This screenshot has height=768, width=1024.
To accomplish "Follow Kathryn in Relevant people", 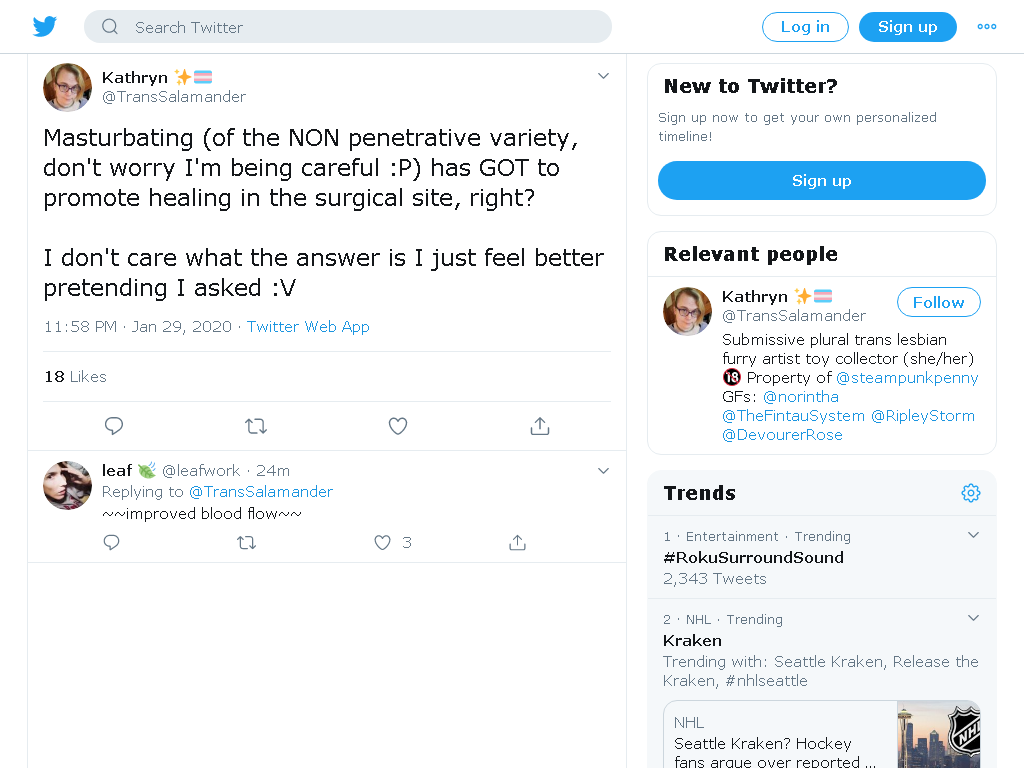I will tap(938, 302).
